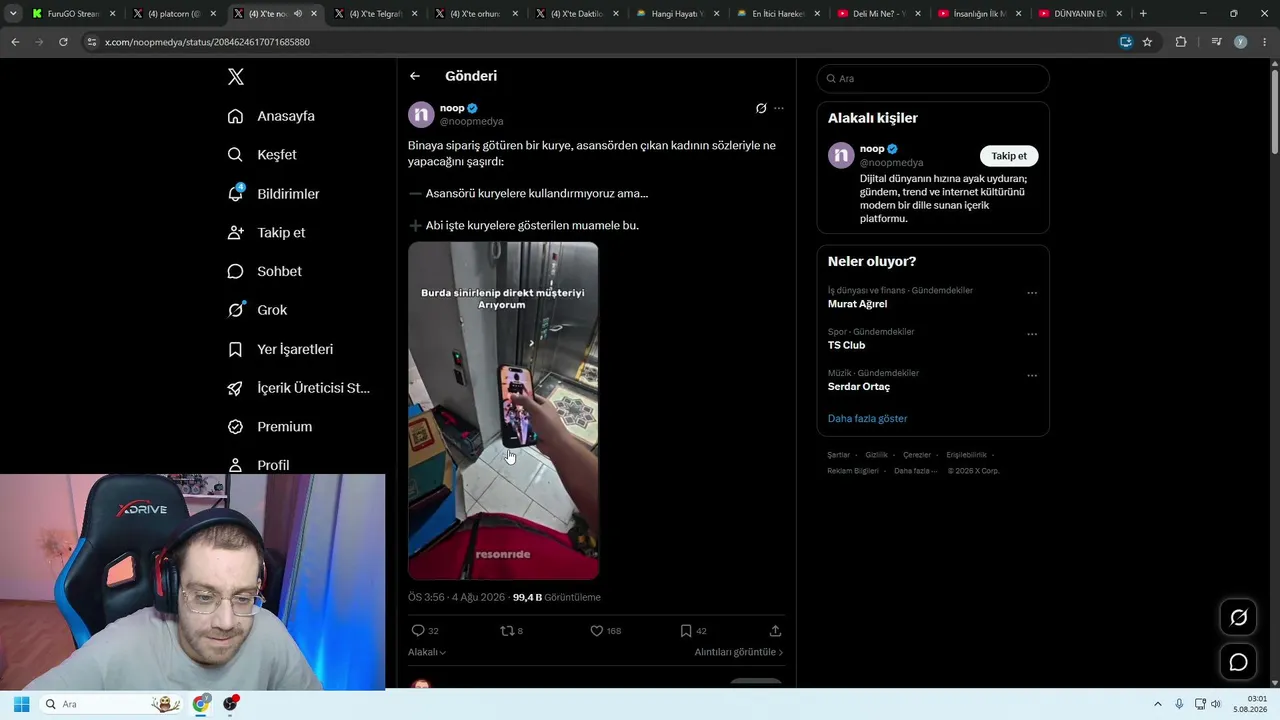Open Gizlilik footer link

tap(876, 455)
